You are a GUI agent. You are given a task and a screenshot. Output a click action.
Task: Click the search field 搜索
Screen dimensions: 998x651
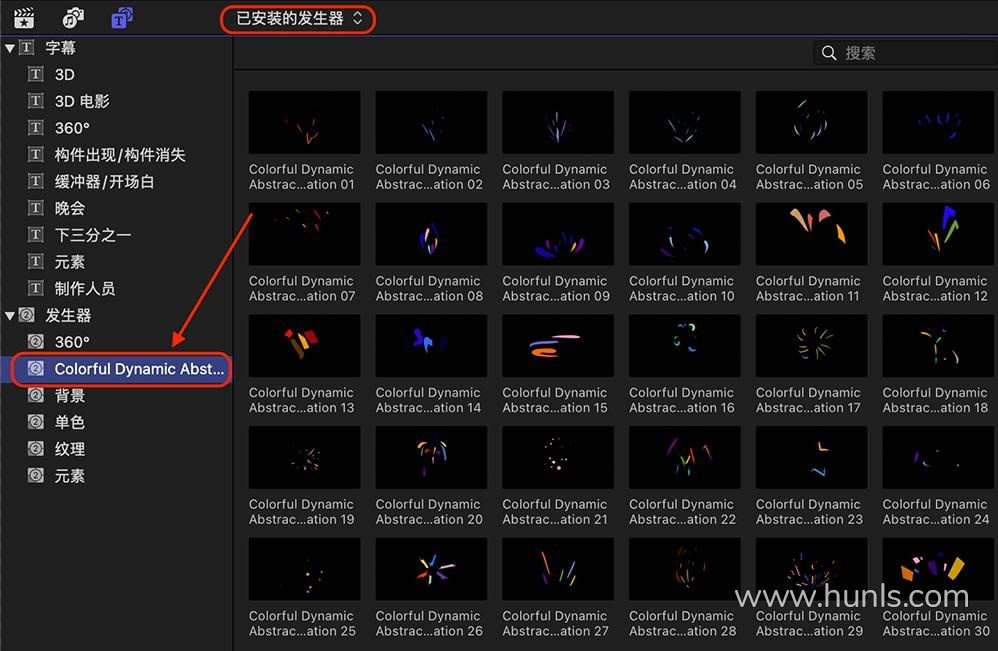point(905,53)
